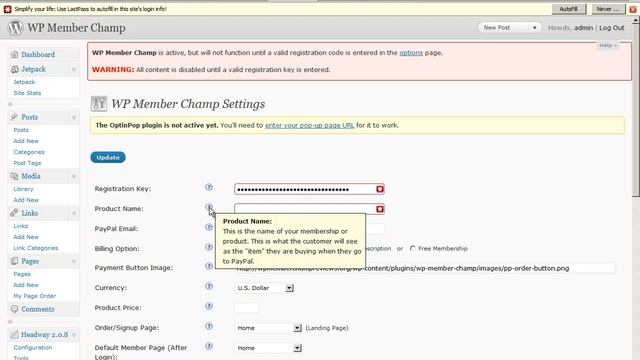This screenshot has height=360, width=640.
Task: Click the Dashboard house icon
Action: (15, 54)
